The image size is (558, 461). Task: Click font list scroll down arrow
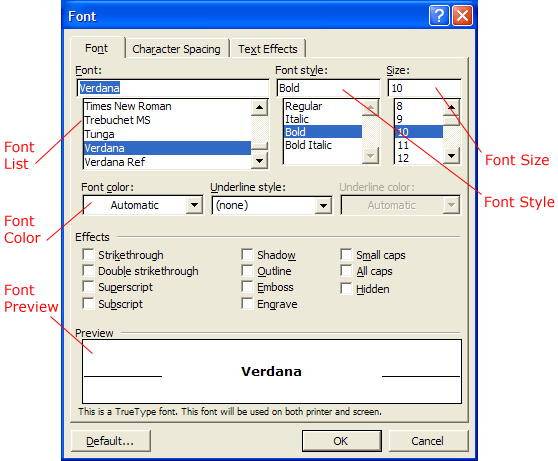click(x=259, y=161)
